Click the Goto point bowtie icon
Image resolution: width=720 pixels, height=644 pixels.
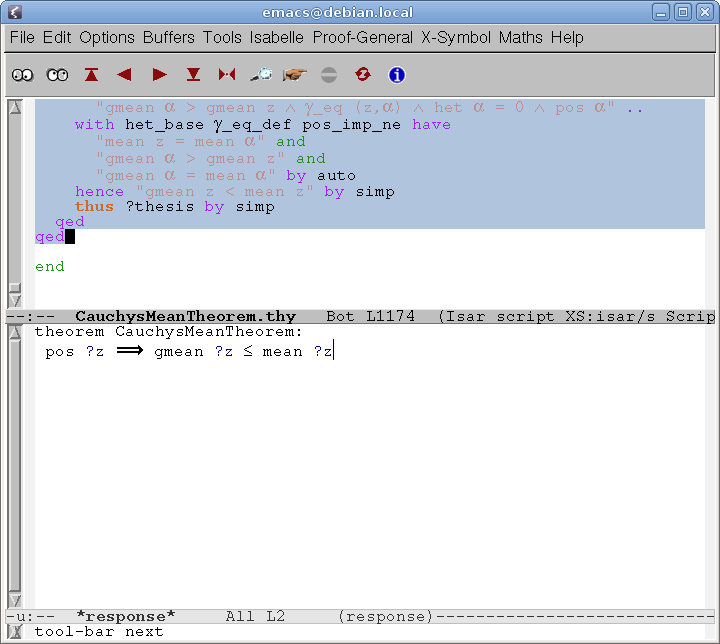227,75
